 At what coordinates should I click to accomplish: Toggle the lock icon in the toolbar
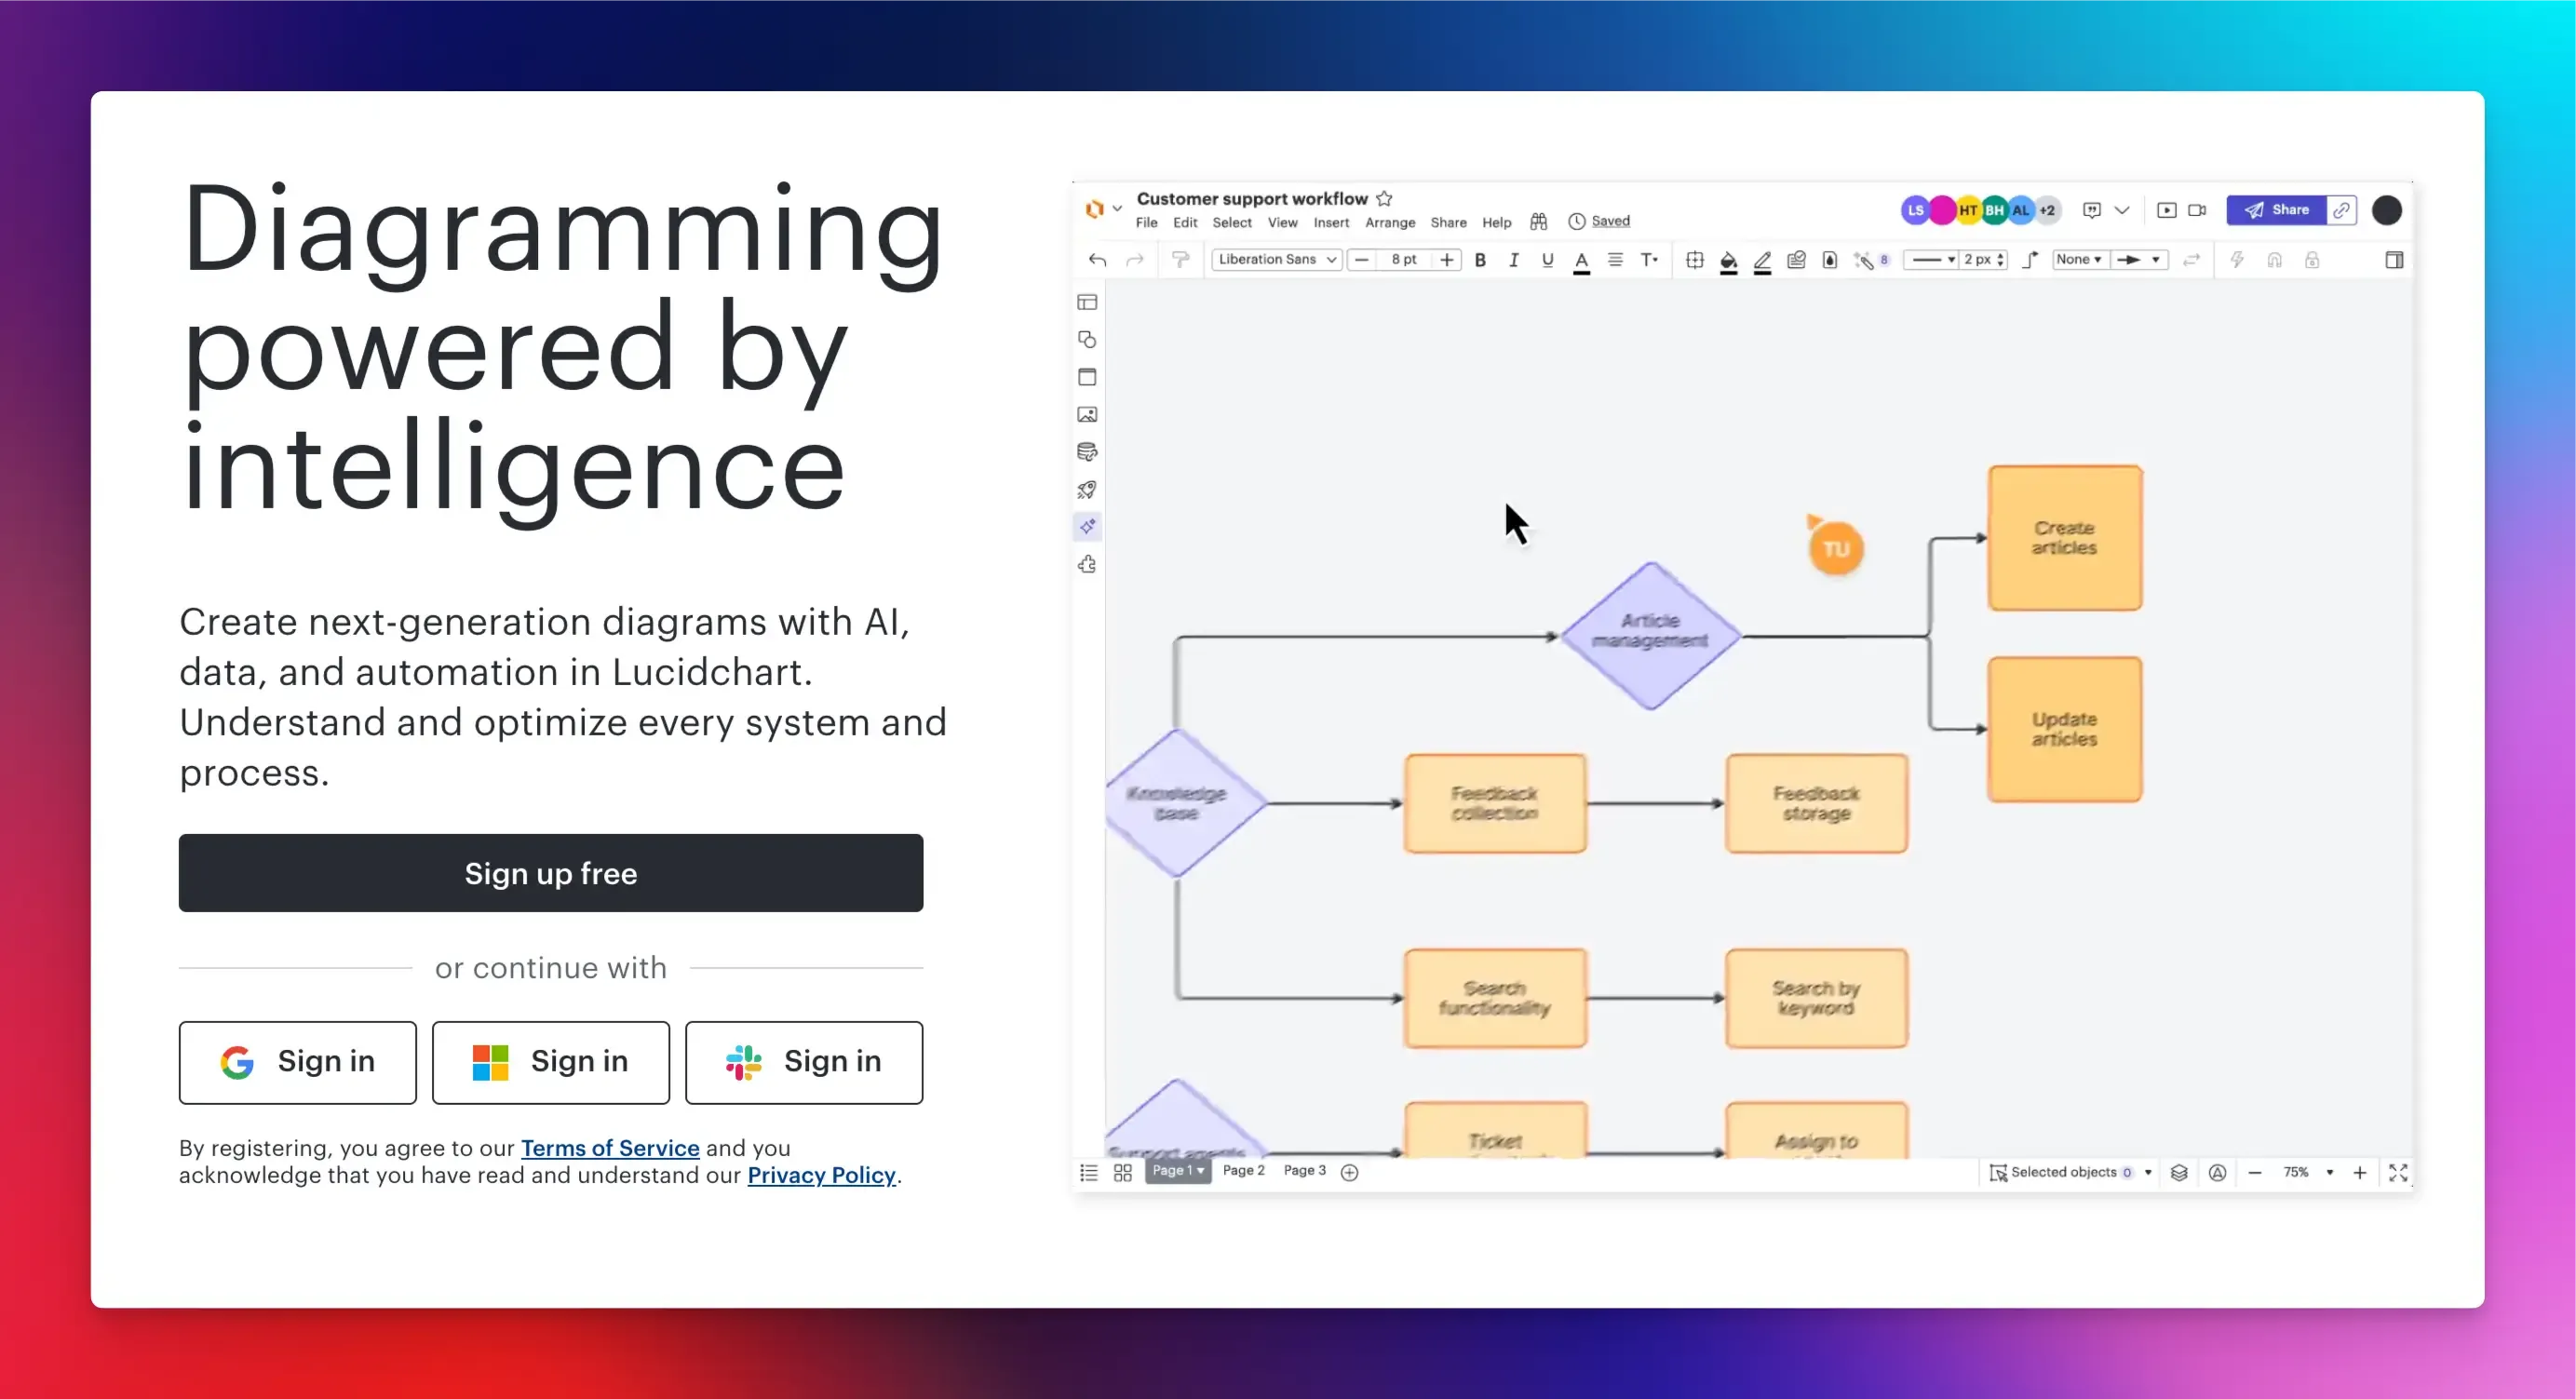[x=2312, y=260]
